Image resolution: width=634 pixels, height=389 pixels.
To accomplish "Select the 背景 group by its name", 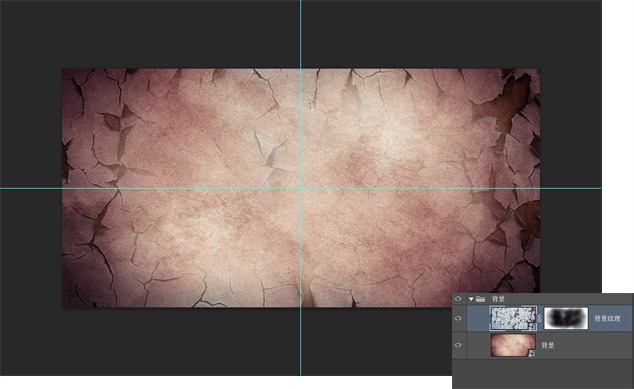I will pos(498,299).
